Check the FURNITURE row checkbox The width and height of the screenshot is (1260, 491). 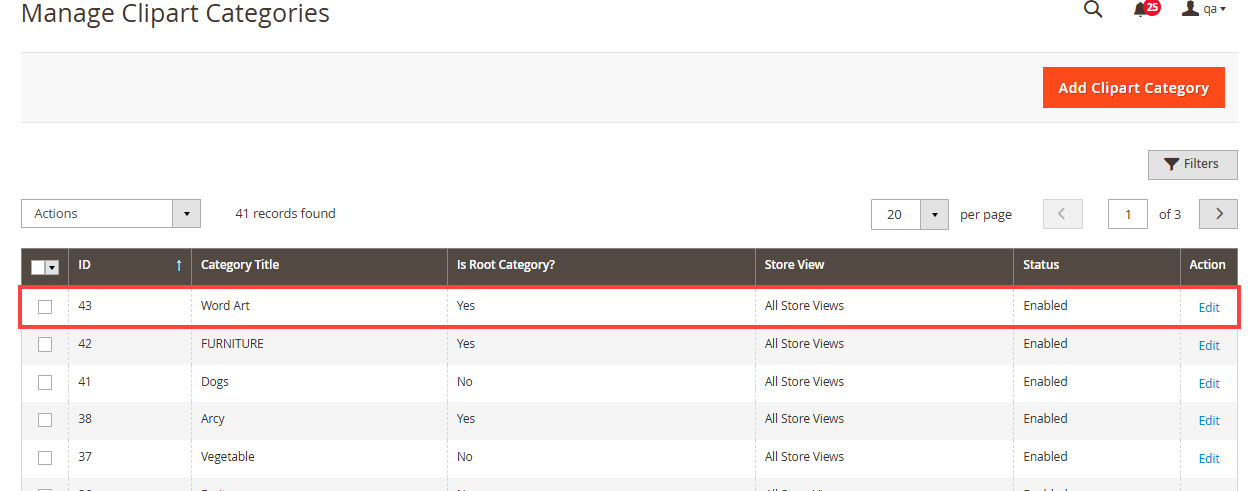[45, 344]
